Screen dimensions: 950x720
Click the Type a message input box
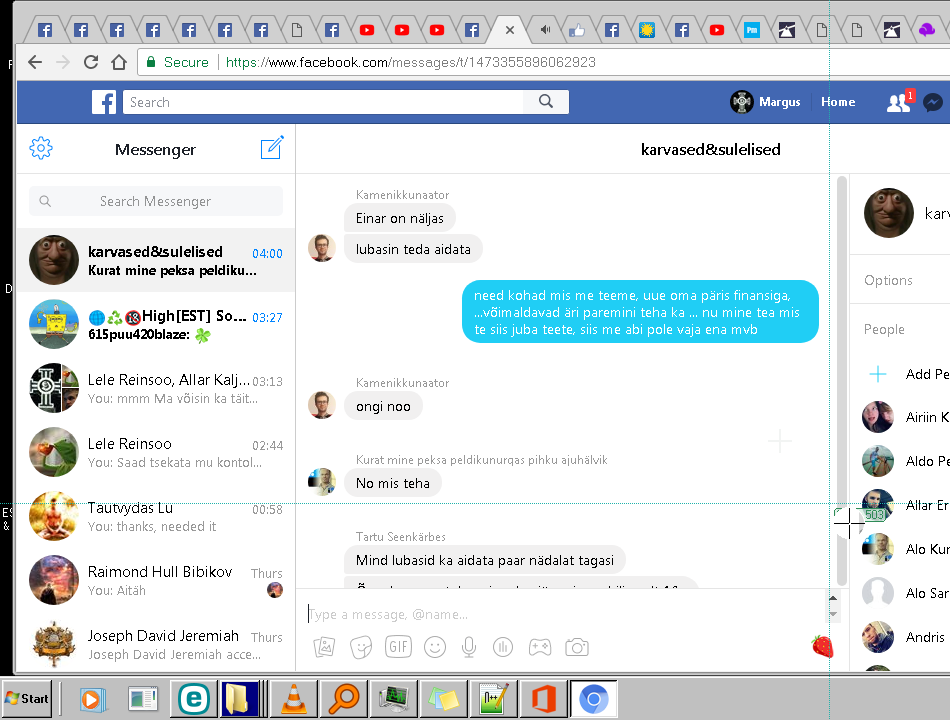point(563,614)
